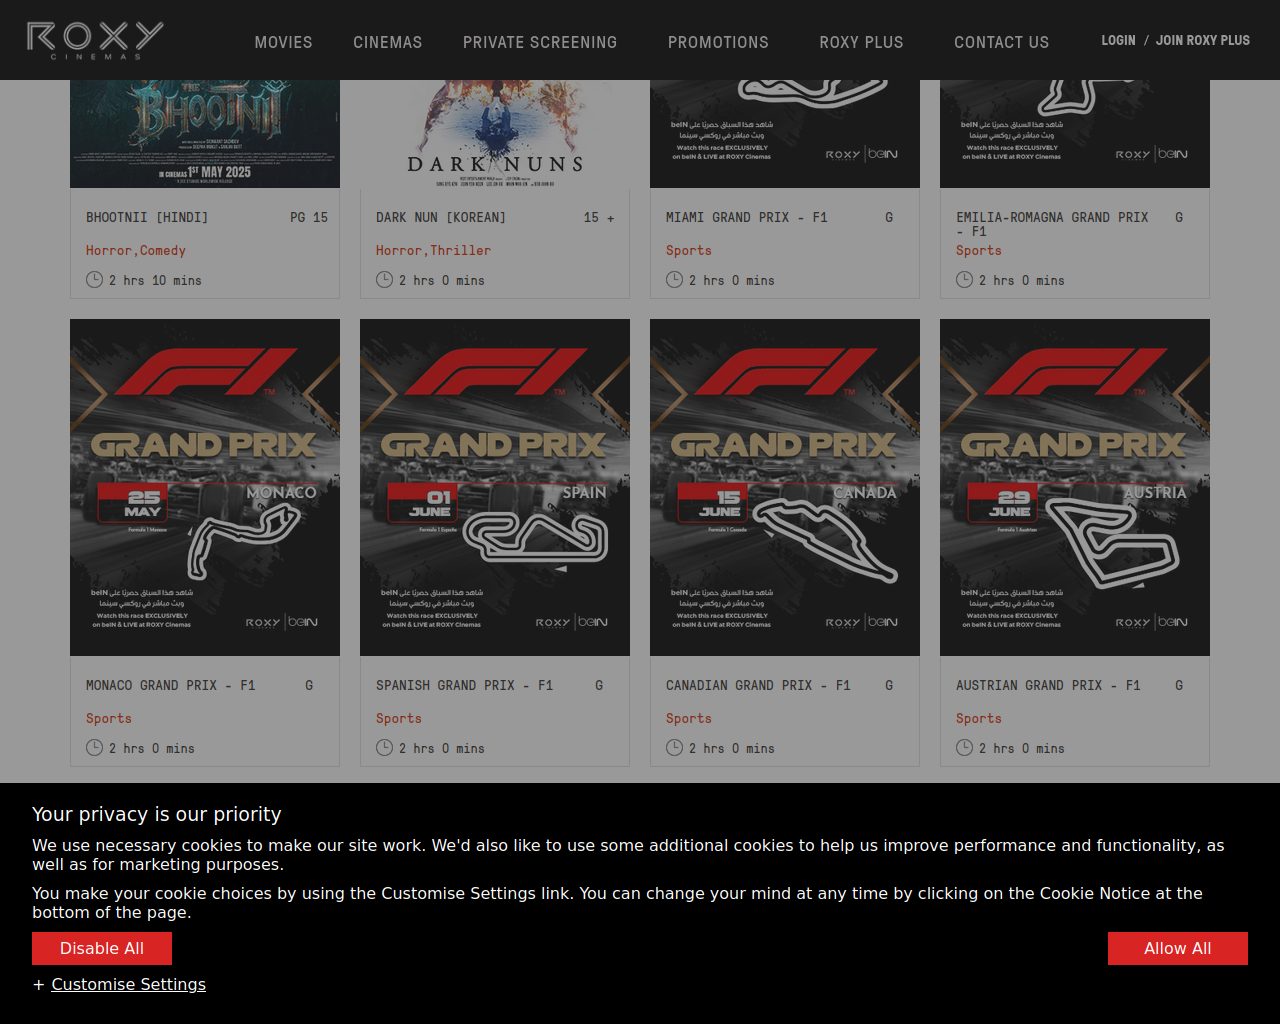Click the Roxy Cinemas logo
This screenshot has width=1280, height=1024.
[x=95, y=40]
